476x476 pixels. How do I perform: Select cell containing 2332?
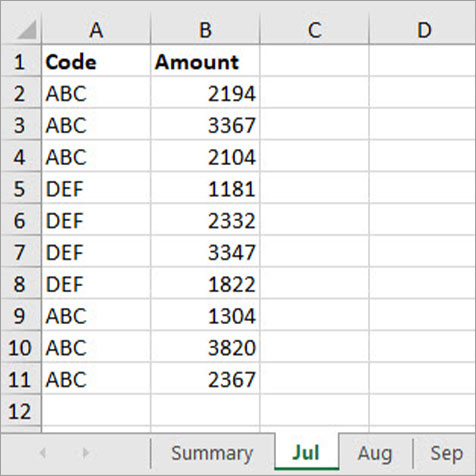(205, 220)
